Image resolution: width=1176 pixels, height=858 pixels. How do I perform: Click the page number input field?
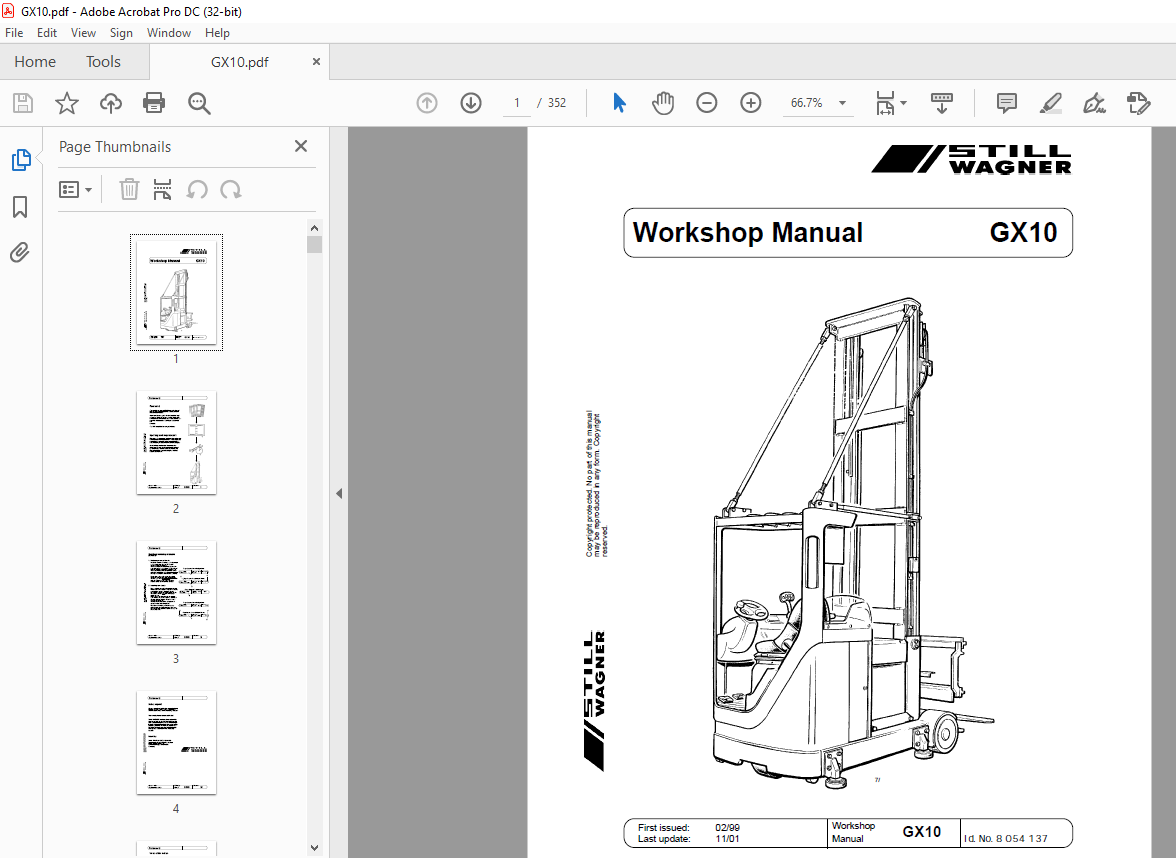(x=516, y=103)
